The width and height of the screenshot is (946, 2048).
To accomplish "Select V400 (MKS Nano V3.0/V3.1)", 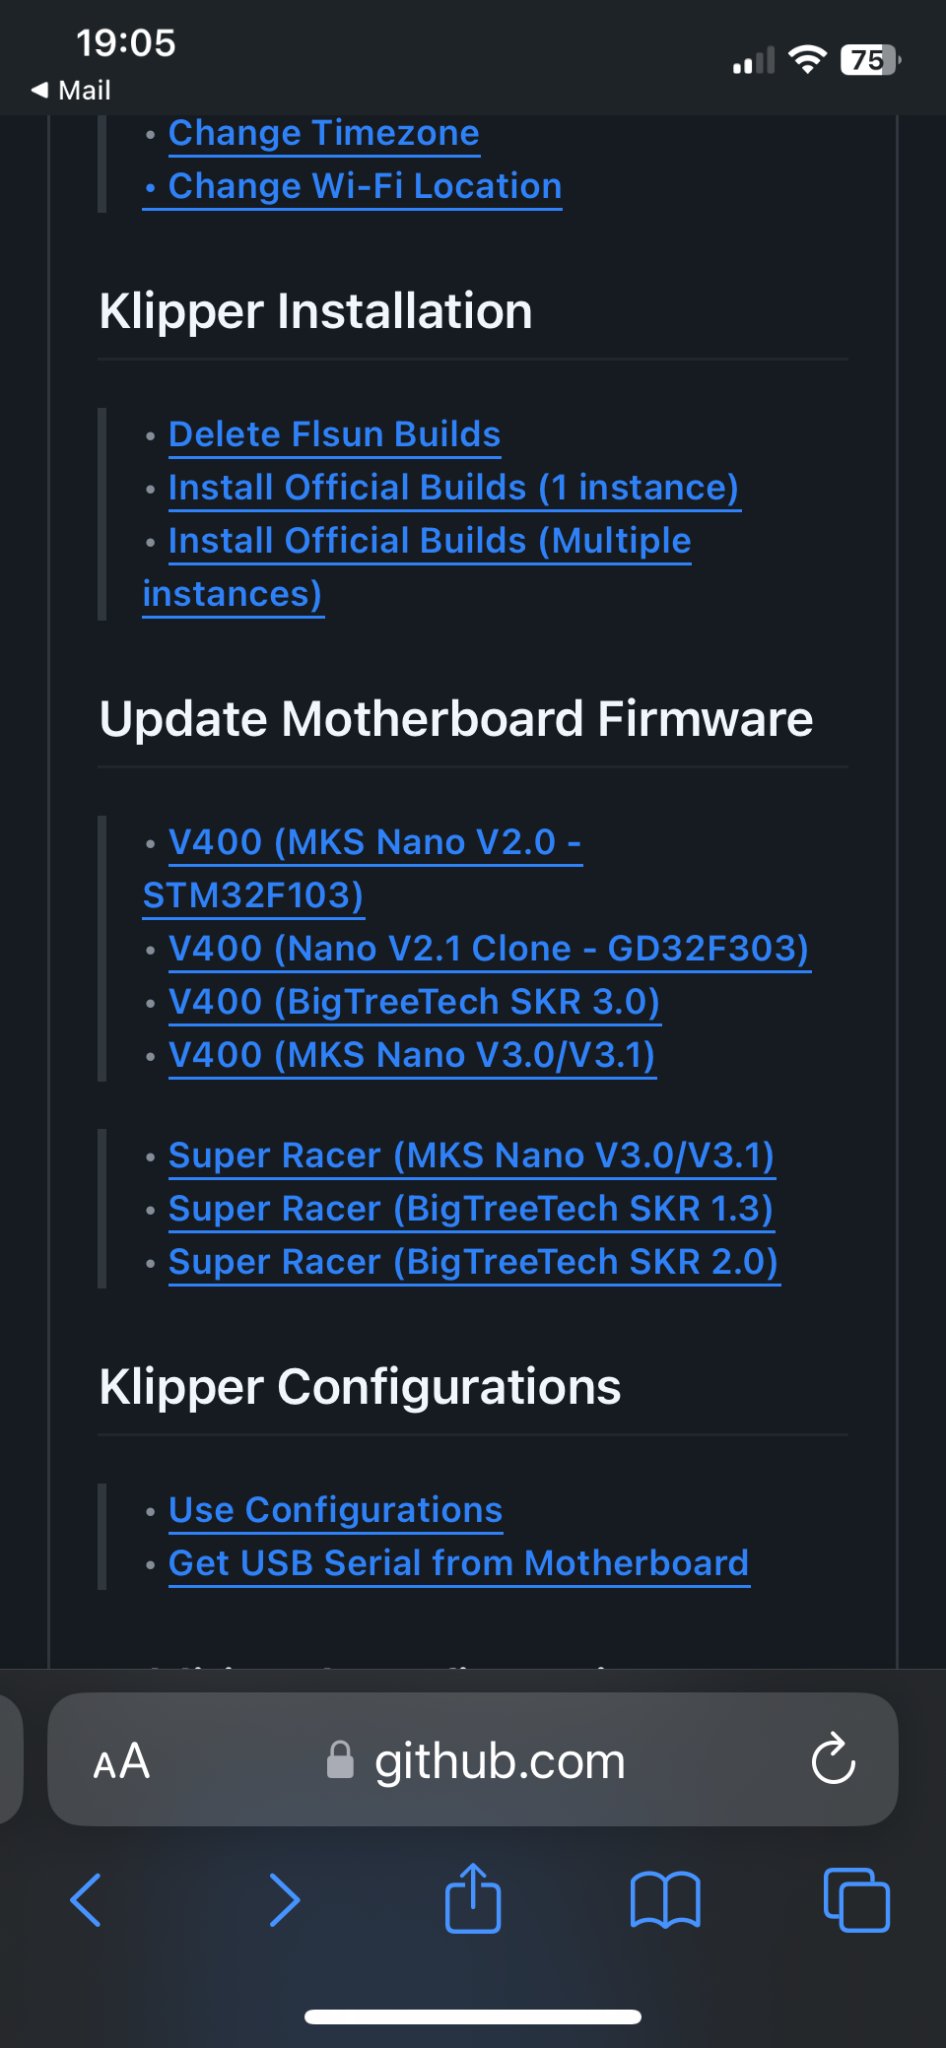I will pyautogui.click(x=412, y=1055).
